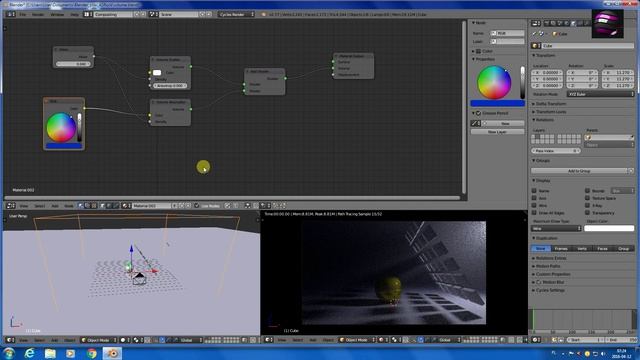Toggle the Grease Pencil checkbox

coord(478,113)
